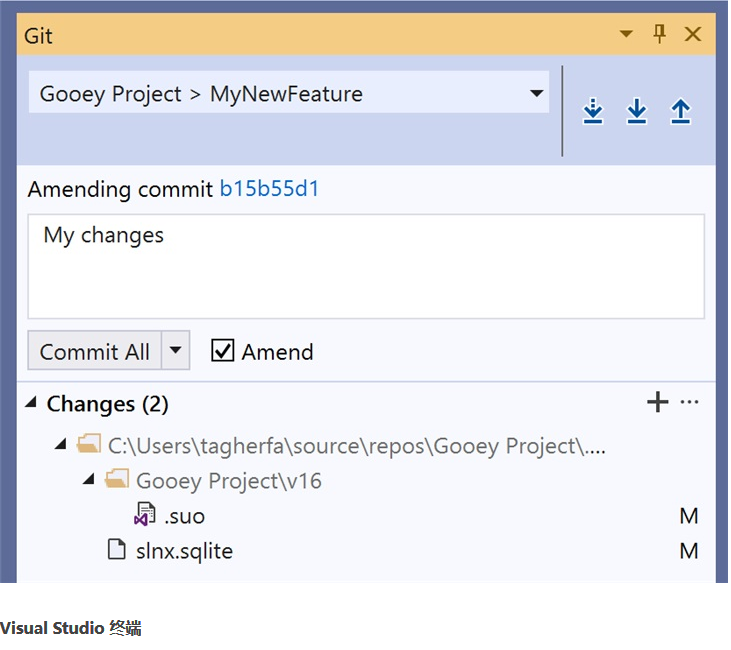Select the .suo file icon
The height and width of the screenshot is (650, 731).
145,514
